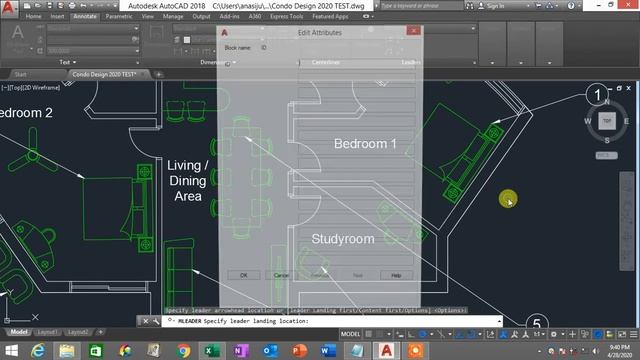This screenshot has height=360, width=640.
Task: Click the N compass direction on ViewCube
Action: tap(607, 102)
